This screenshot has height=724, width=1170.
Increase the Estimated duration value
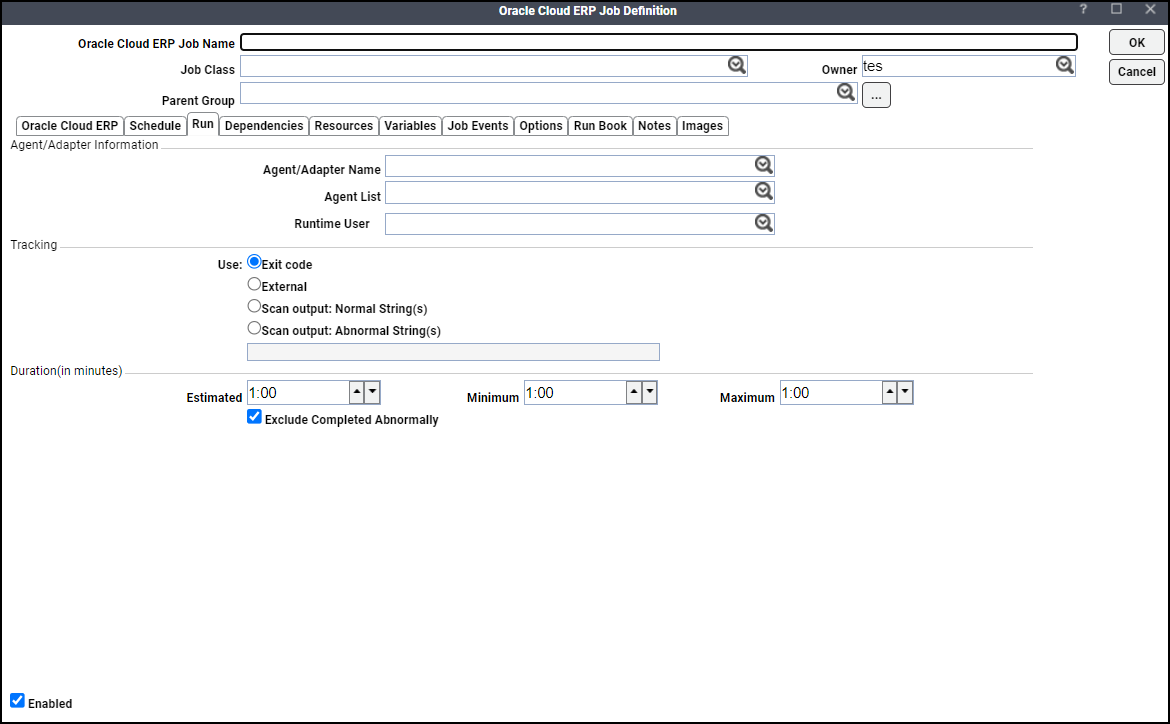[357, 392]
